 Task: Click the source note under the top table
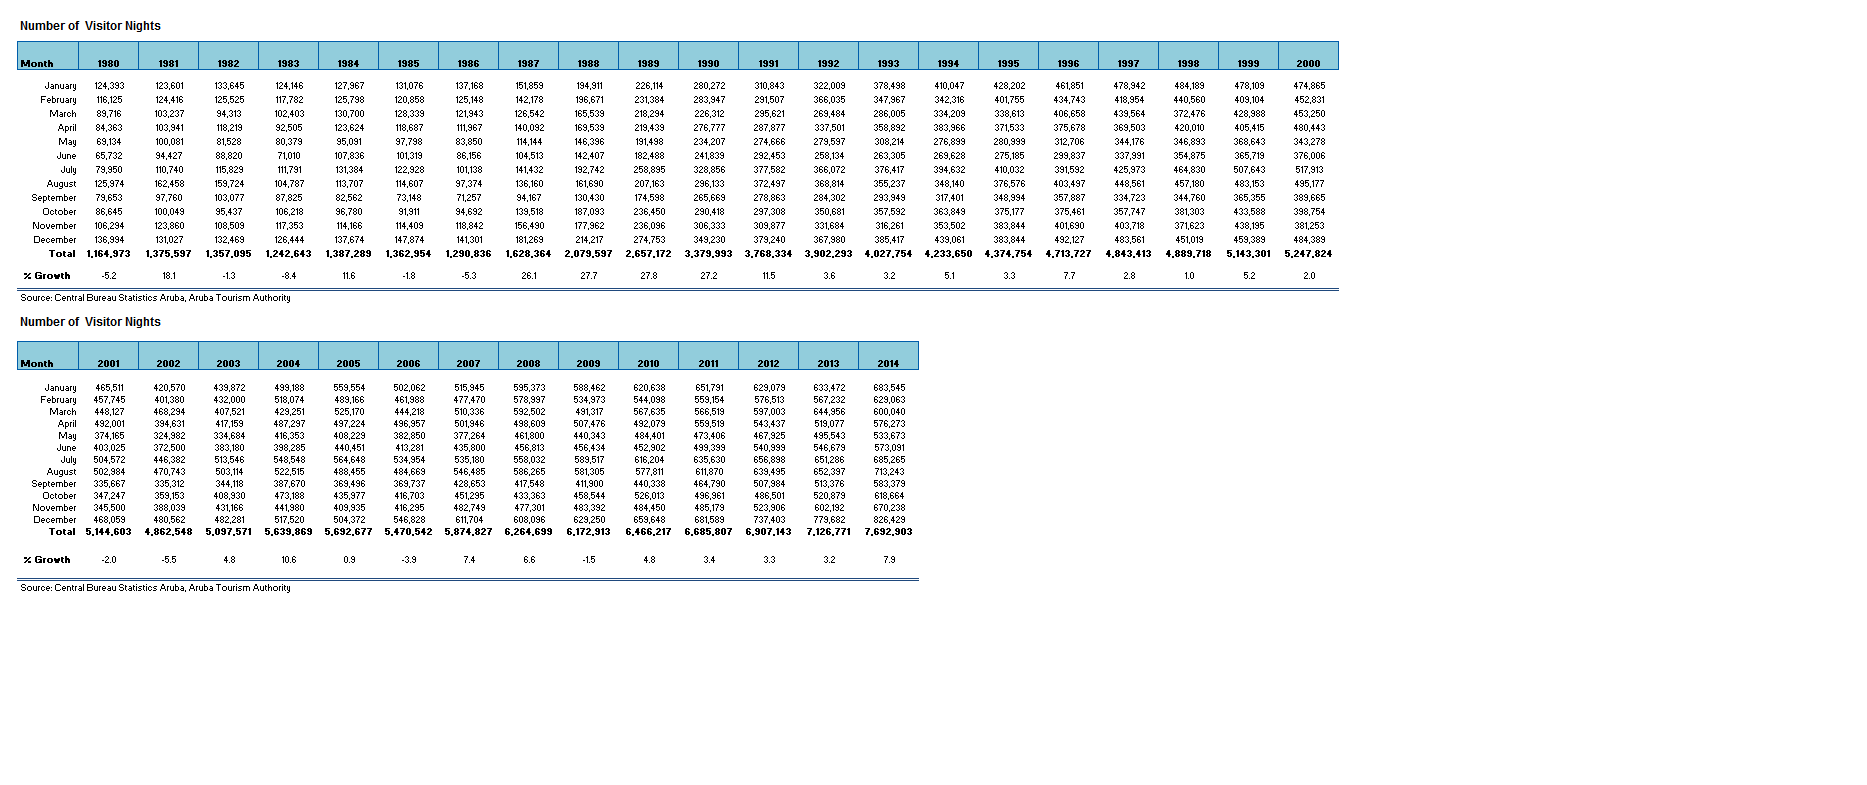155,298
